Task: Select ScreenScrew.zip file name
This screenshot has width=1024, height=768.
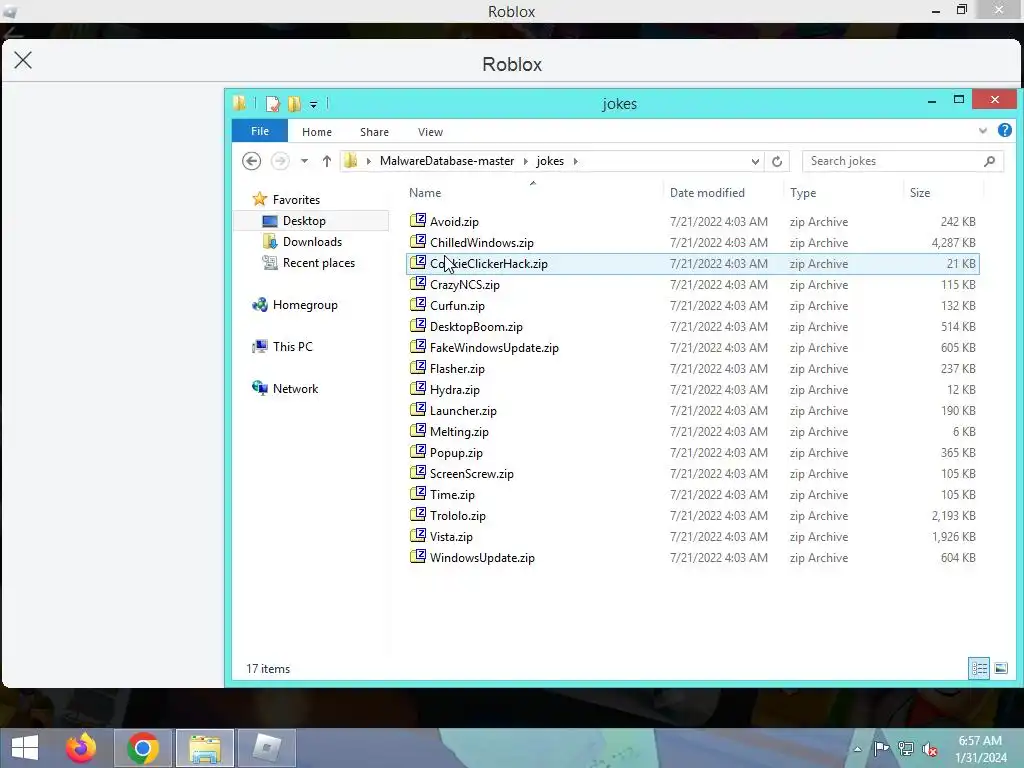Action: click(472, 473)
